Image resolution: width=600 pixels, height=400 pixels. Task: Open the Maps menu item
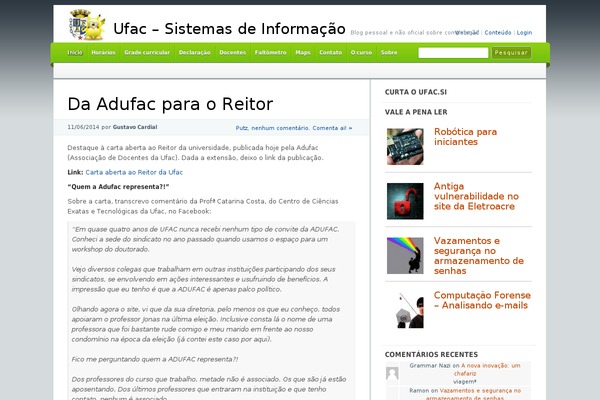[303, 52]
